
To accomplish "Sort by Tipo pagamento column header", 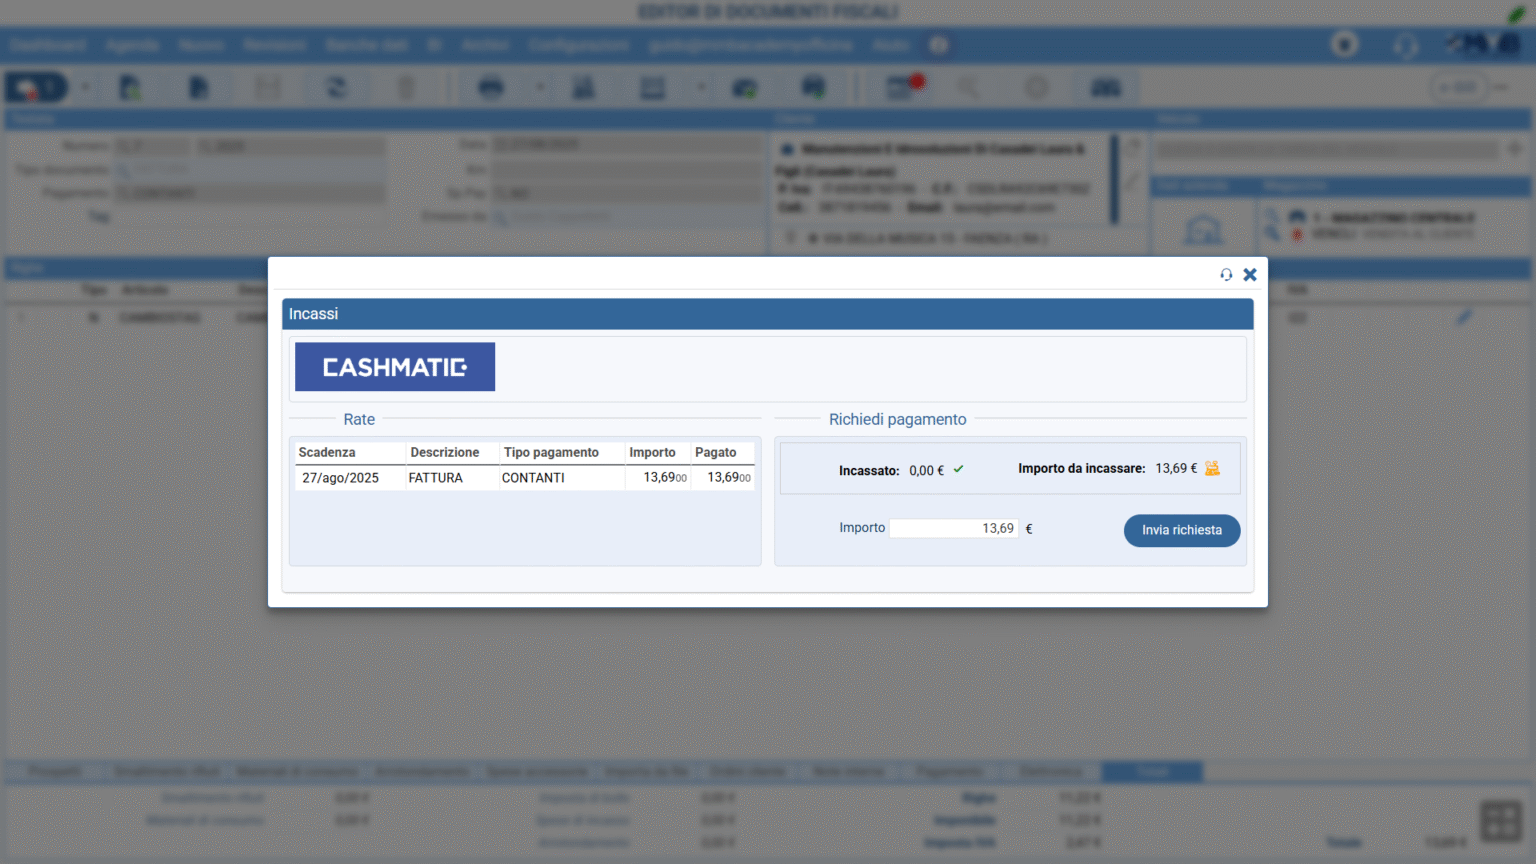I will (x=551, y=452).
